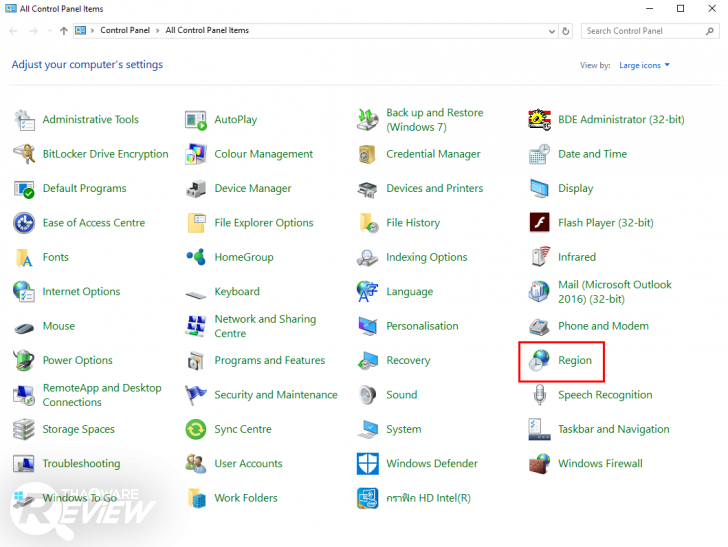Click the Internet Options globe icon
Image resolution: width=728 pixels, height=547 pixels.
pos(24,292)
